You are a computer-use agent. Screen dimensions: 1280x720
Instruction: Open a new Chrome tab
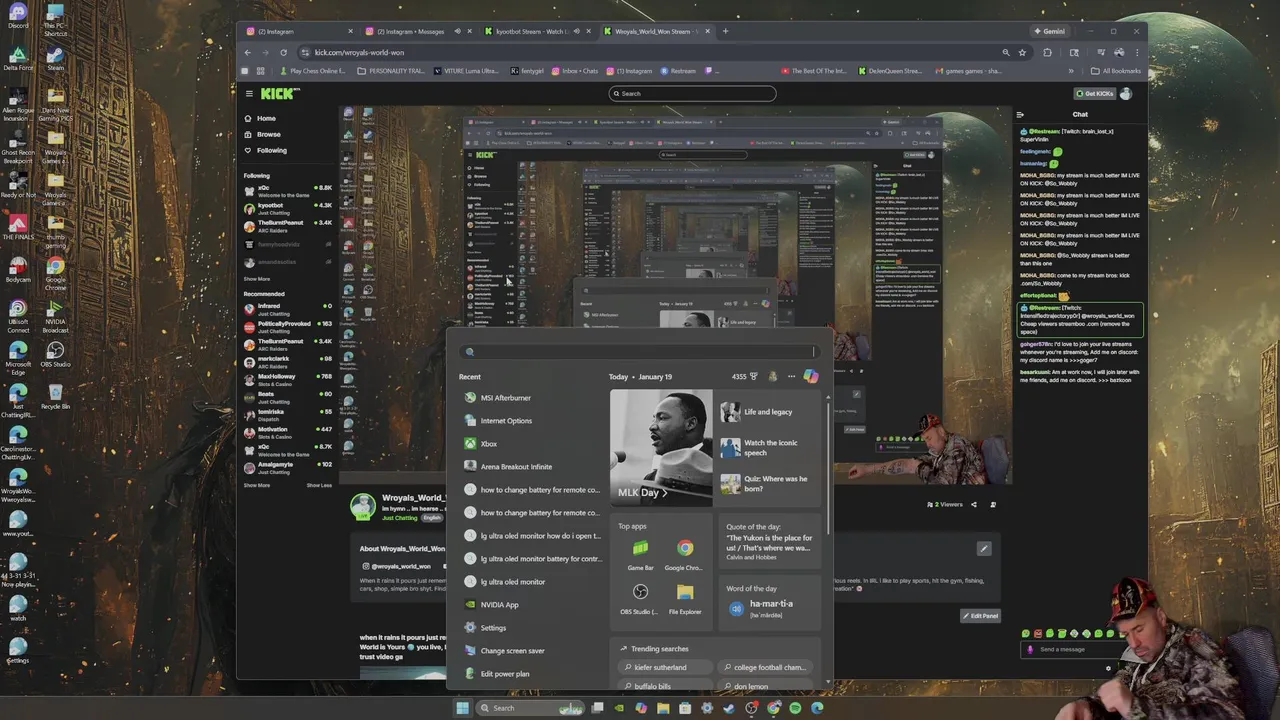(x=726, y=31)
